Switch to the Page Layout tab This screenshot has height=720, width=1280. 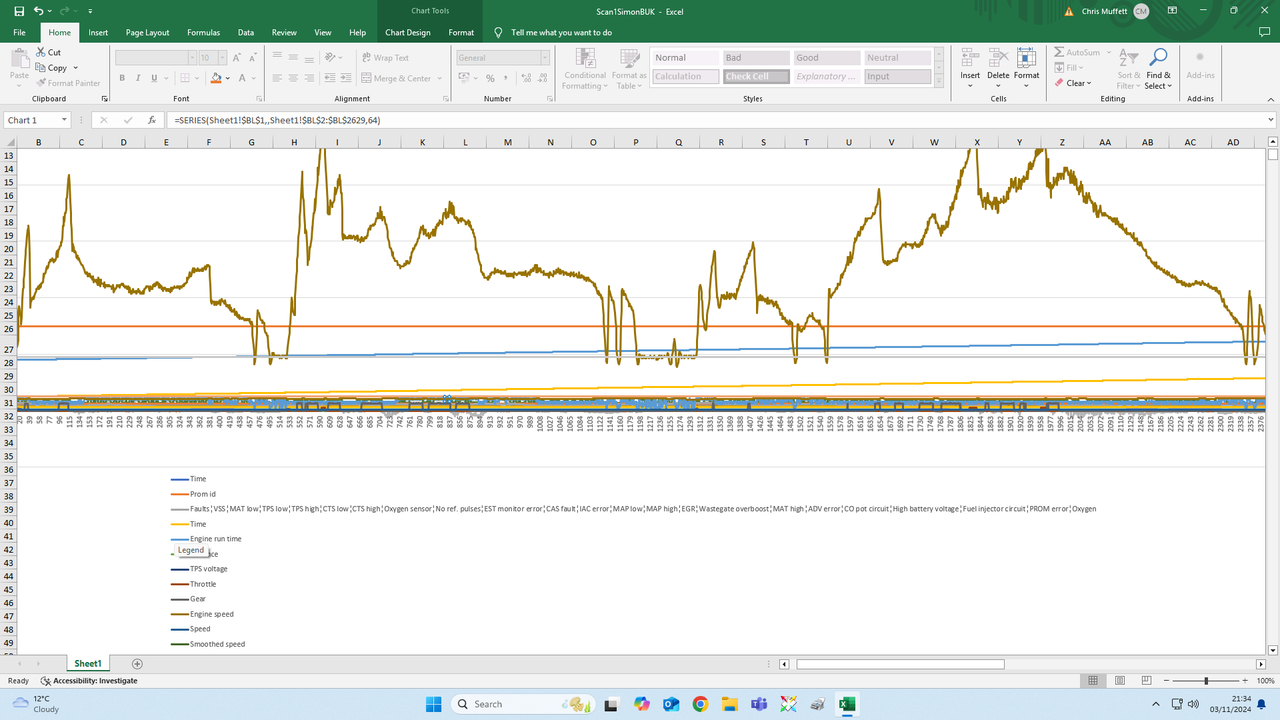pyautogui.click(x=147, y=32)
